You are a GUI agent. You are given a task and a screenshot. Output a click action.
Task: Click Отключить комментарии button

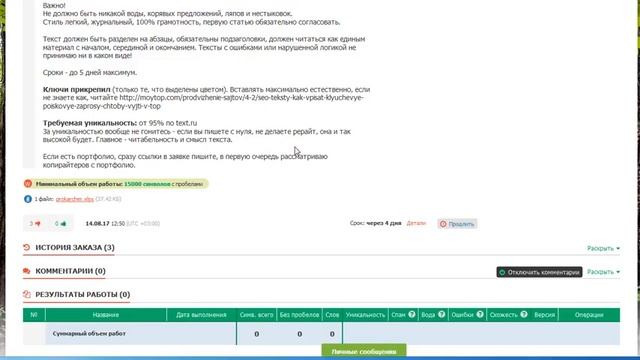tap(539, 272)
